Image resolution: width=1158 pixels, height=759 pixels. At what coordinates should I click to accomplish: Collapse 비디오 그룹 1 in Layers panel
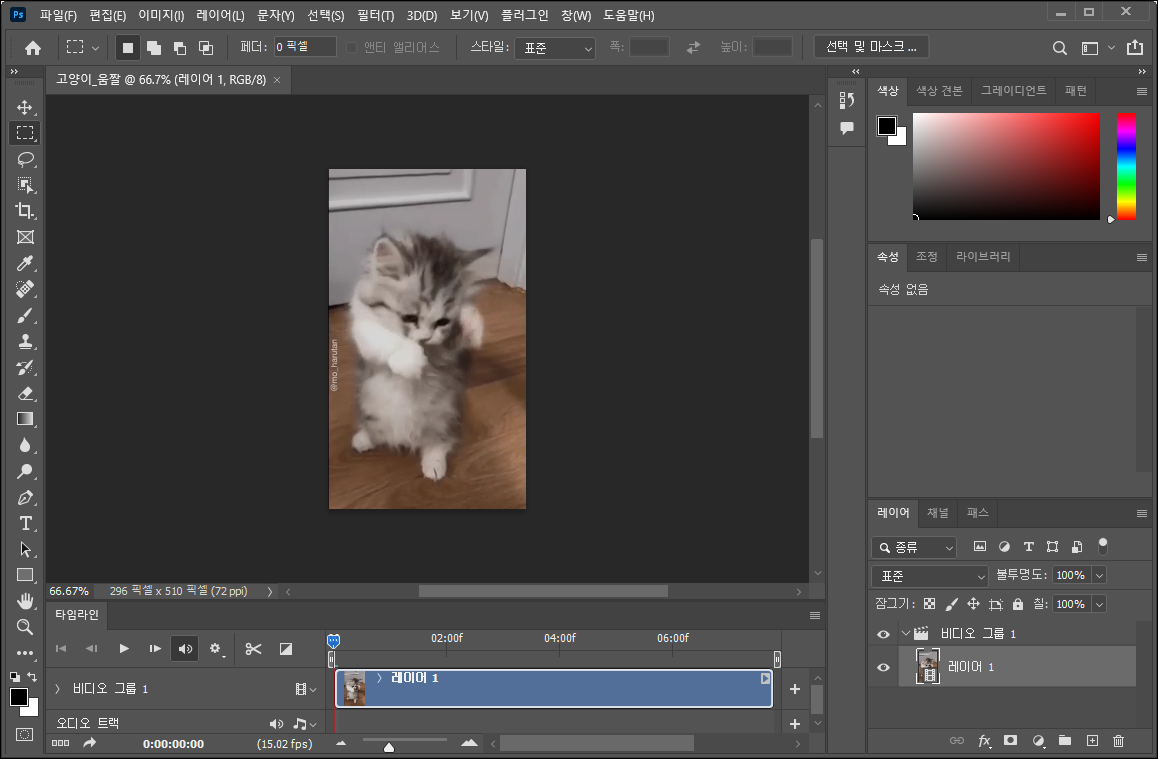(x=905, y=633)
